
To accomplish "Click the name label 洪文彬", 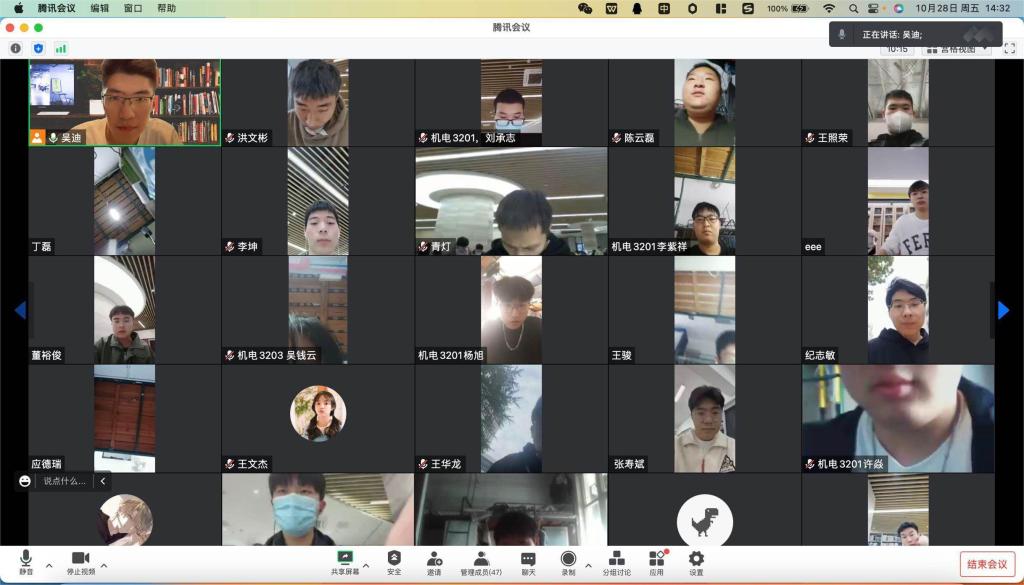I will pyautogui.click(x=253, y=138).
